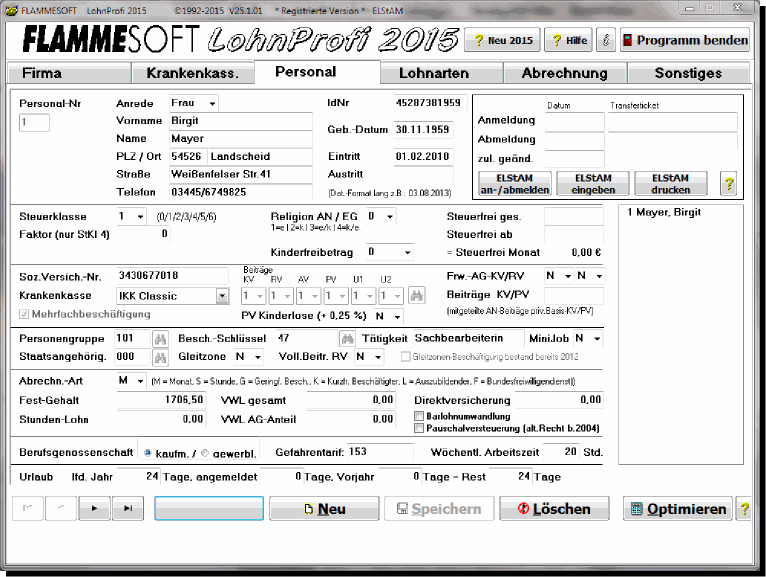Viewport: 766px width, 577px height.
Task: Select kaufm. Berufsgenossenschaft radio button
Action: tap(148, 453)
